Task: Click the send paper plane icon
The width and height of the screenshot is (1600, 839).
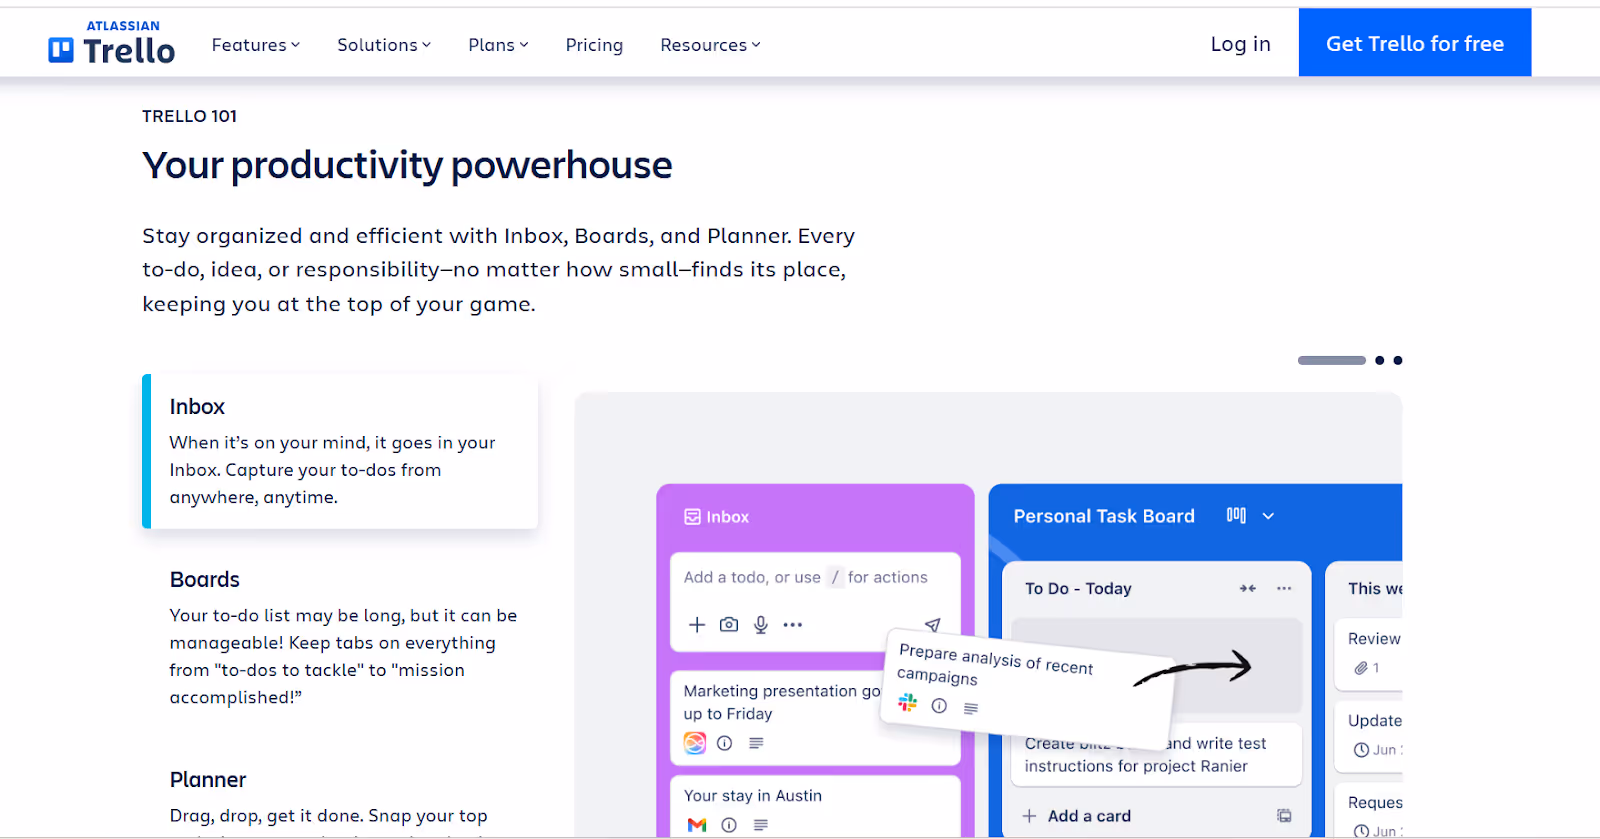Action: (932, 625)
